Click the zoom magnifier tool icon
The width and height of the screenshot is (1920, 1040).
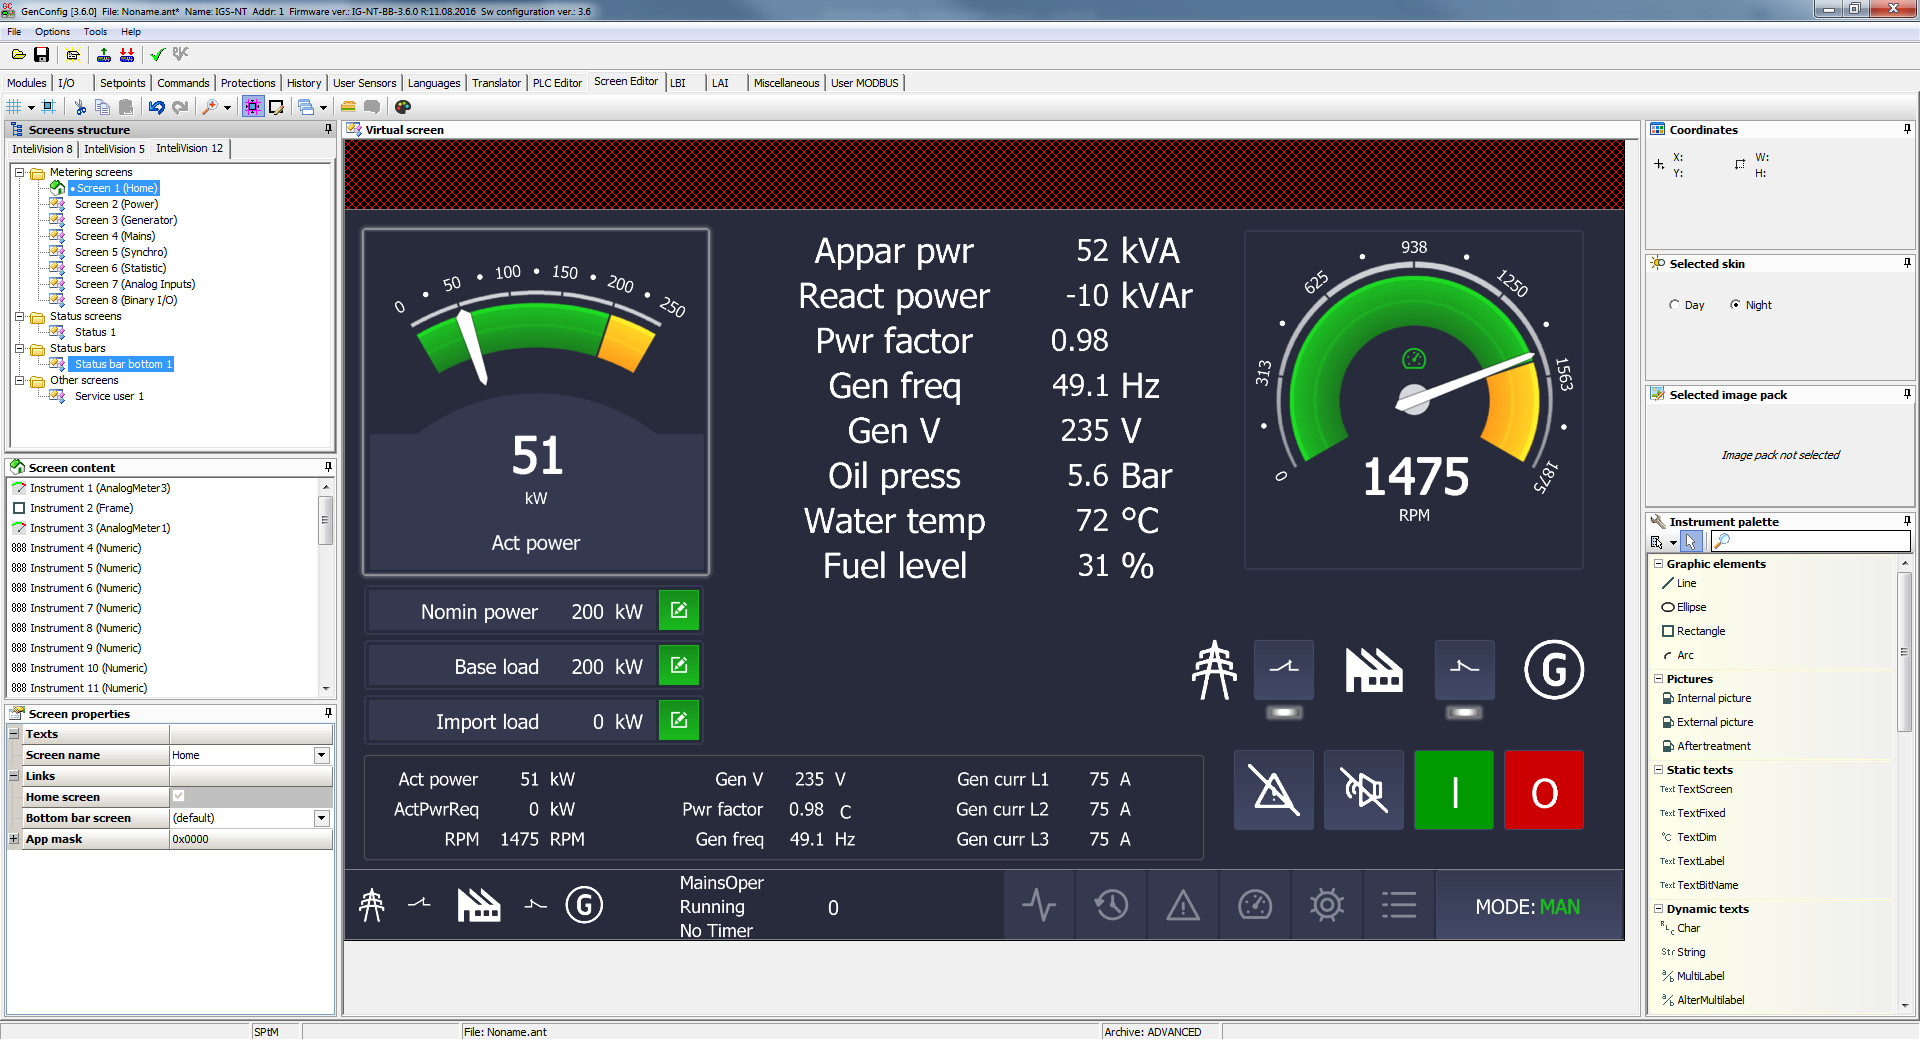tap(210, 107)
